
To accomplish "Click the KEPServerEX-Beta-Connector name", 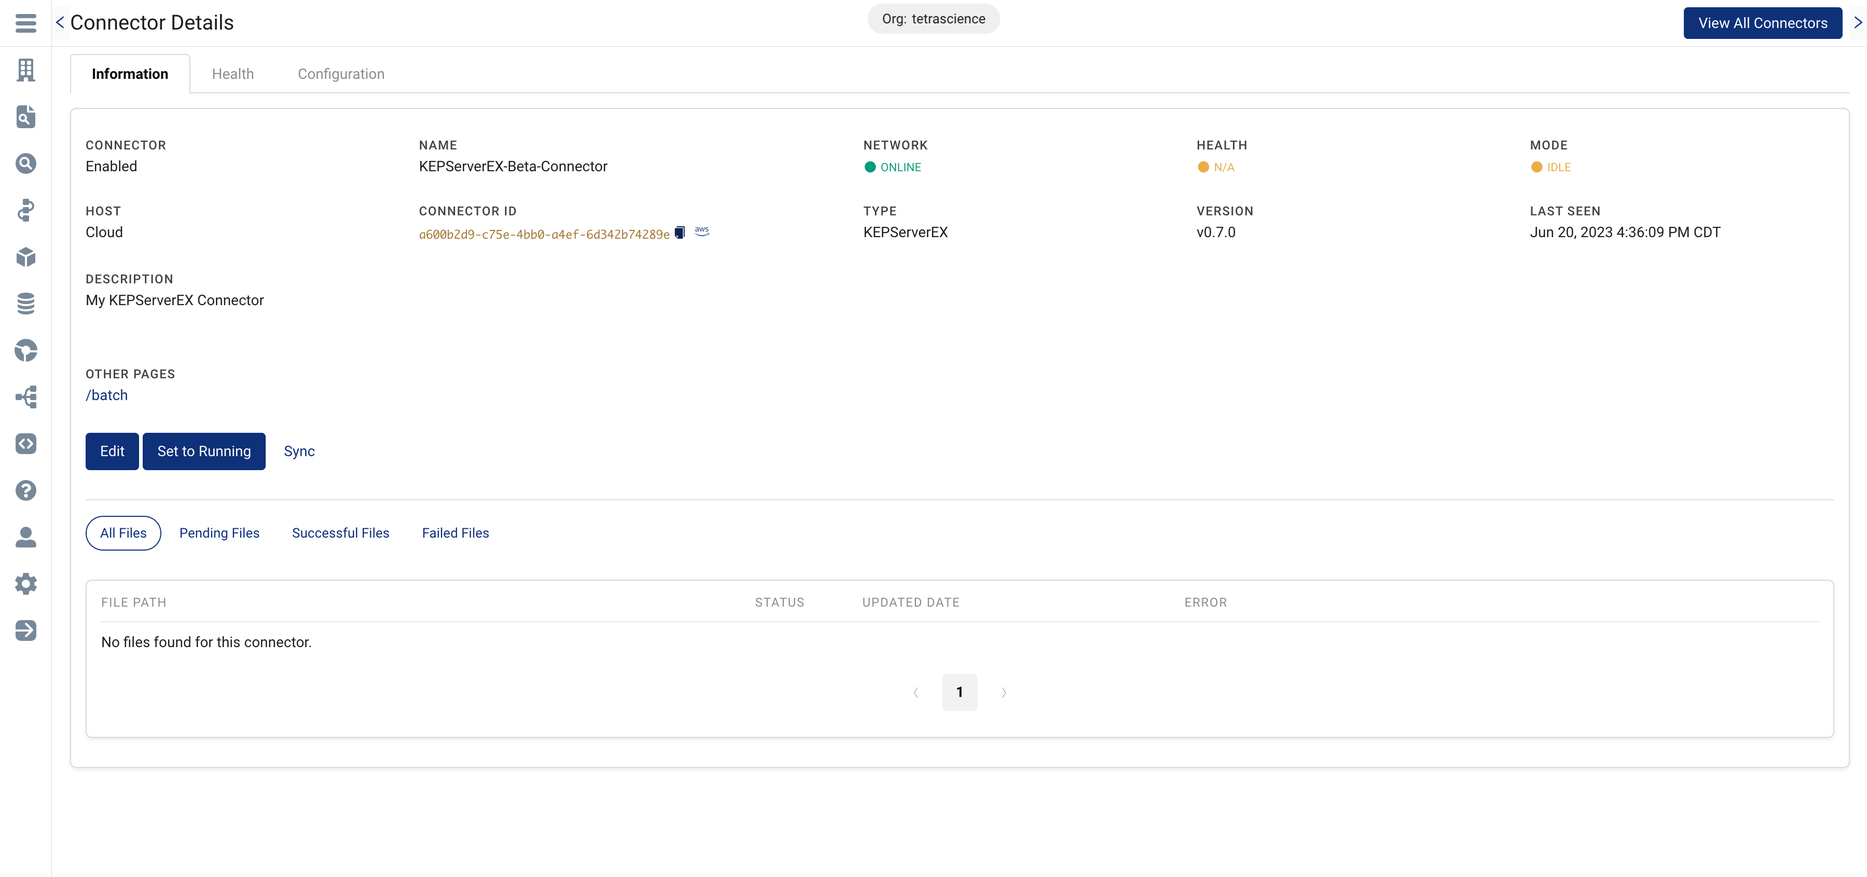I will [513, 166].
